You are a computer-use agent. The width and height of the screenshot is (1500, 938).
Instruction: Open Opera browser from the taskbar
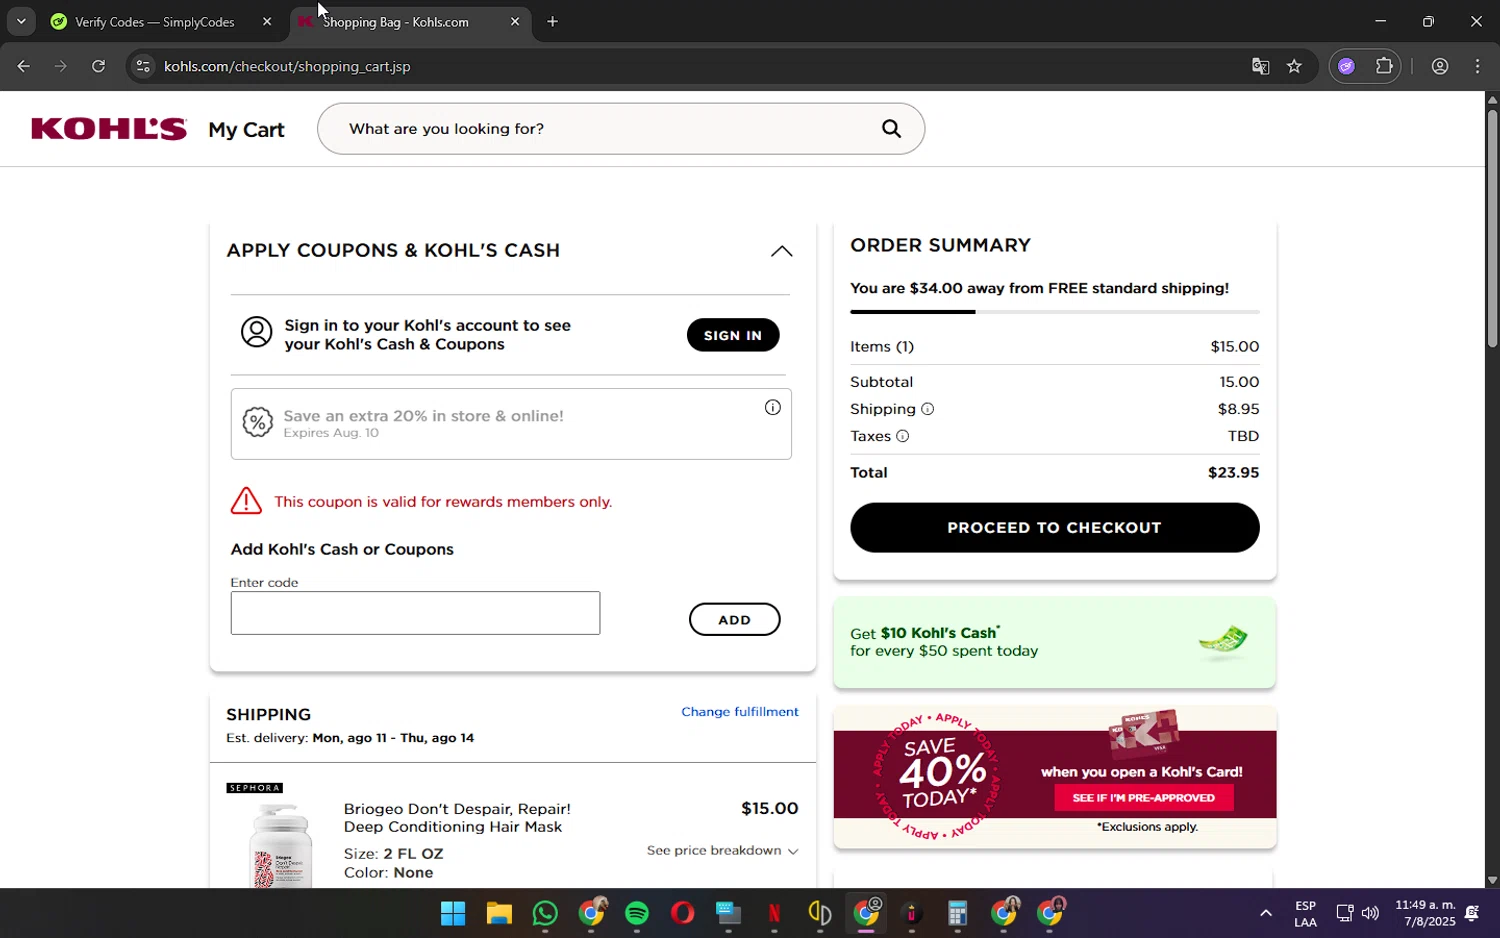[x=683, y=913]
